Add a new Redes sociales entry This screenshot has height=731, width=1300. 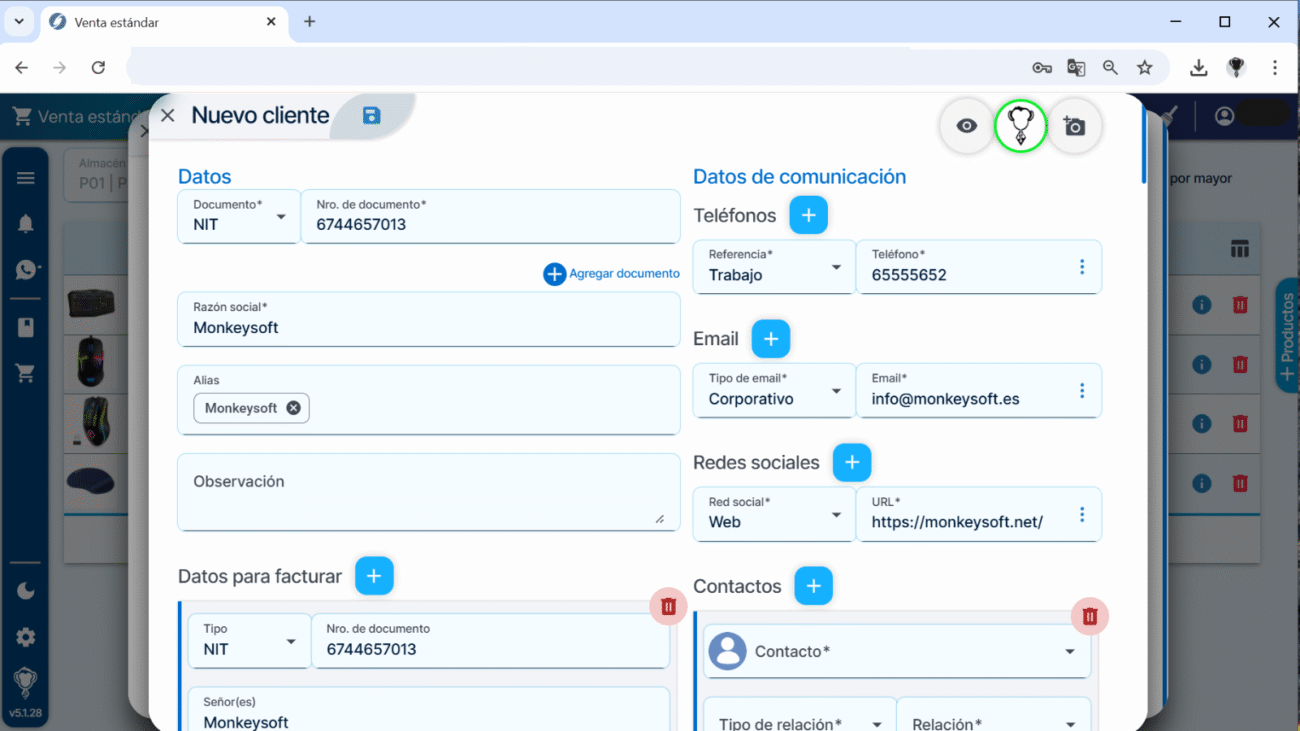[x=851, y=462]
